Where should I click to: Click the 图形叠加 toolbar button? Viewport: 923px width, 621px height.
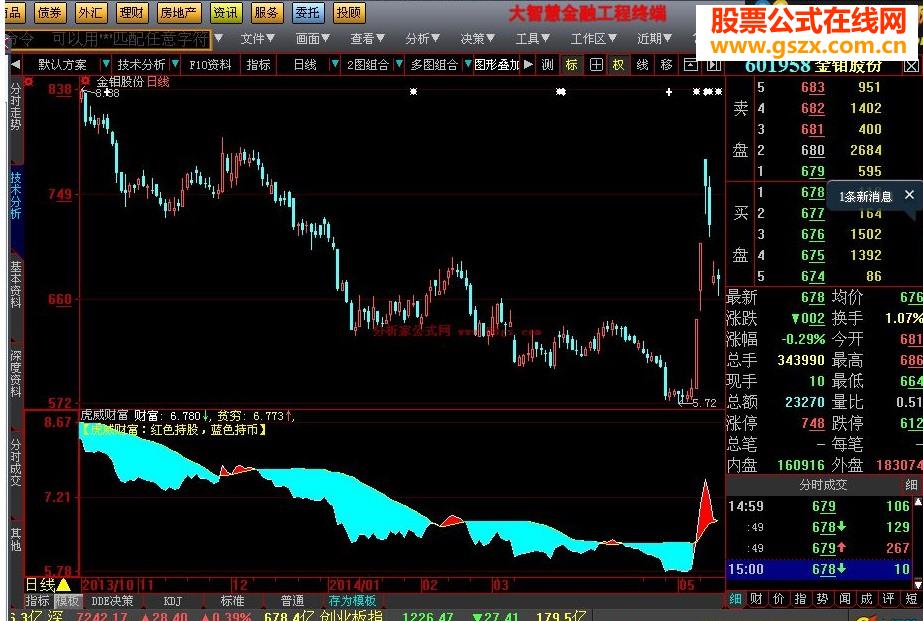point(497,65)
